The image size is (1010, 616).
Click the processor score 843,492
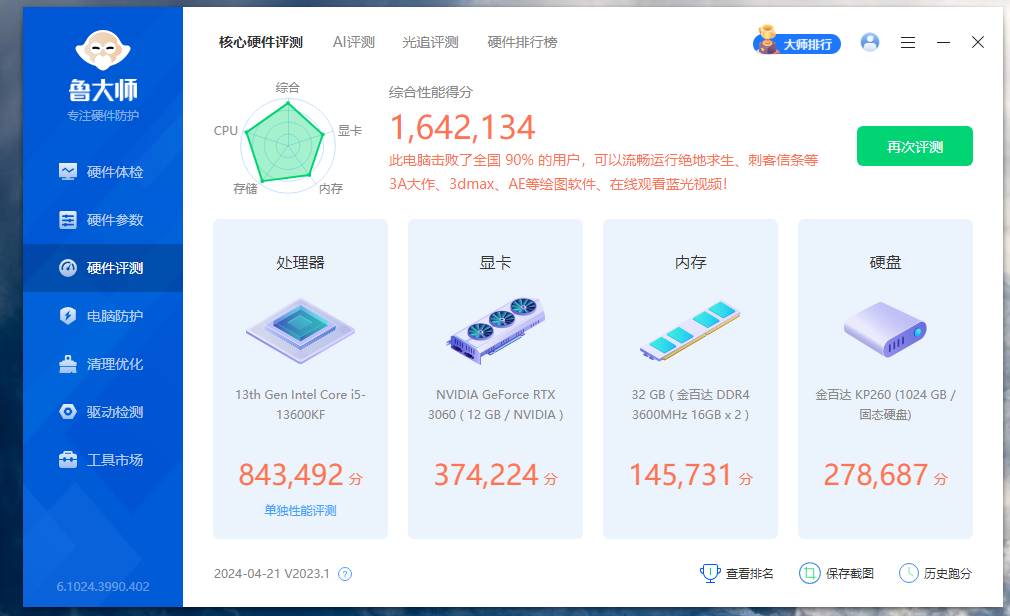(291, 475)
